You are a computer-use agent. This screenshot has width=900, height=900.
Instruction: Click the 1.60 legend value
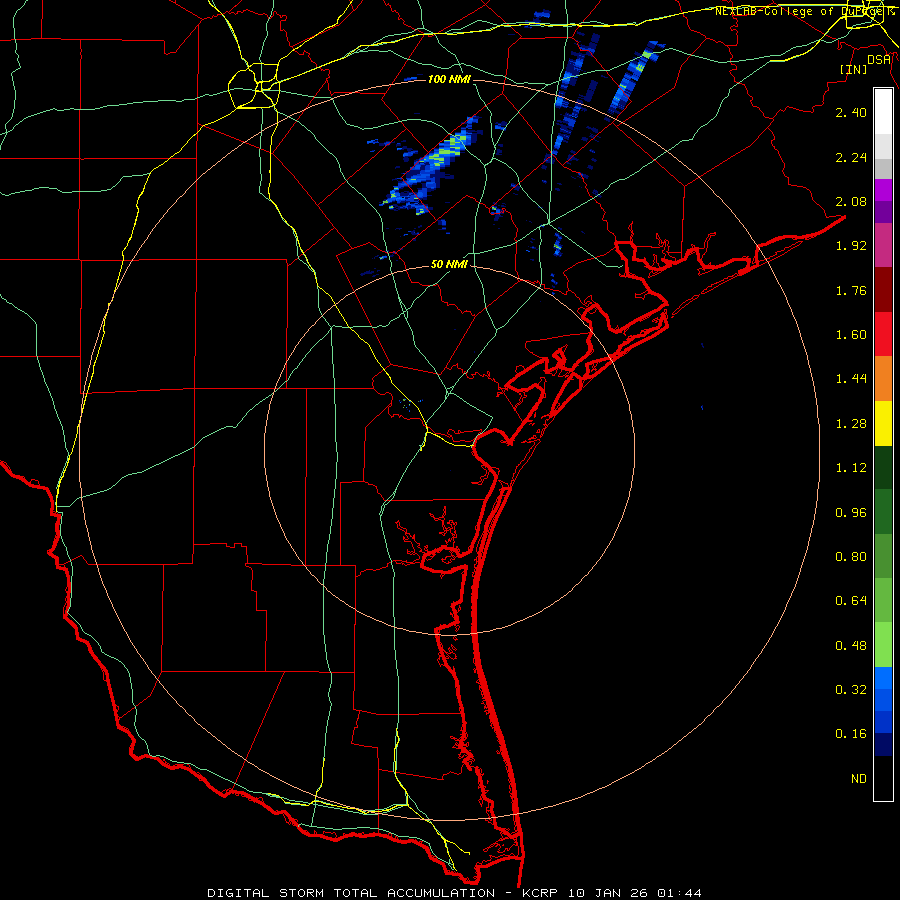pyautogui.click(x=851, y=335)
